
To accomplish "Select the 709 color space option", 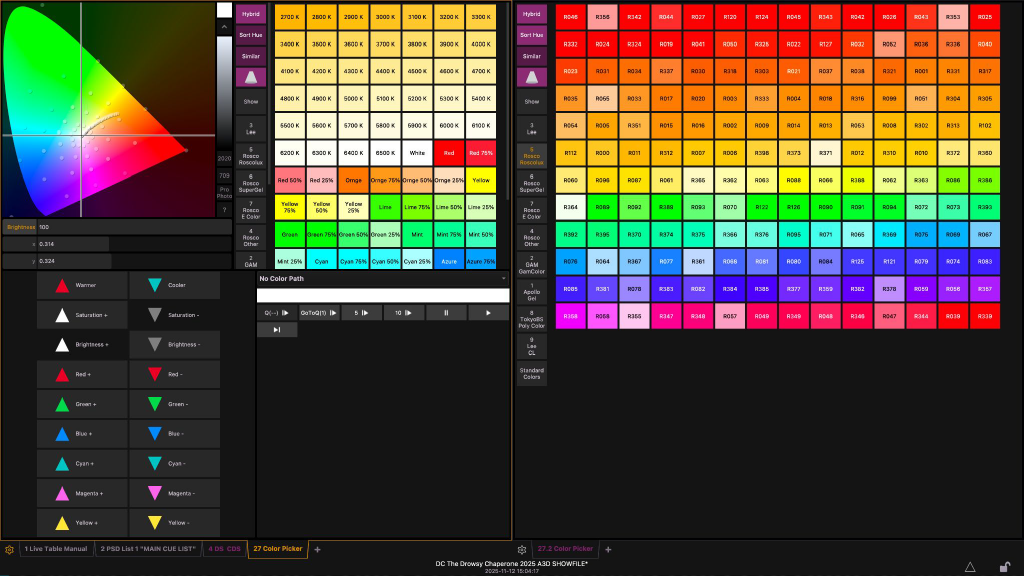I will (224, 176).
